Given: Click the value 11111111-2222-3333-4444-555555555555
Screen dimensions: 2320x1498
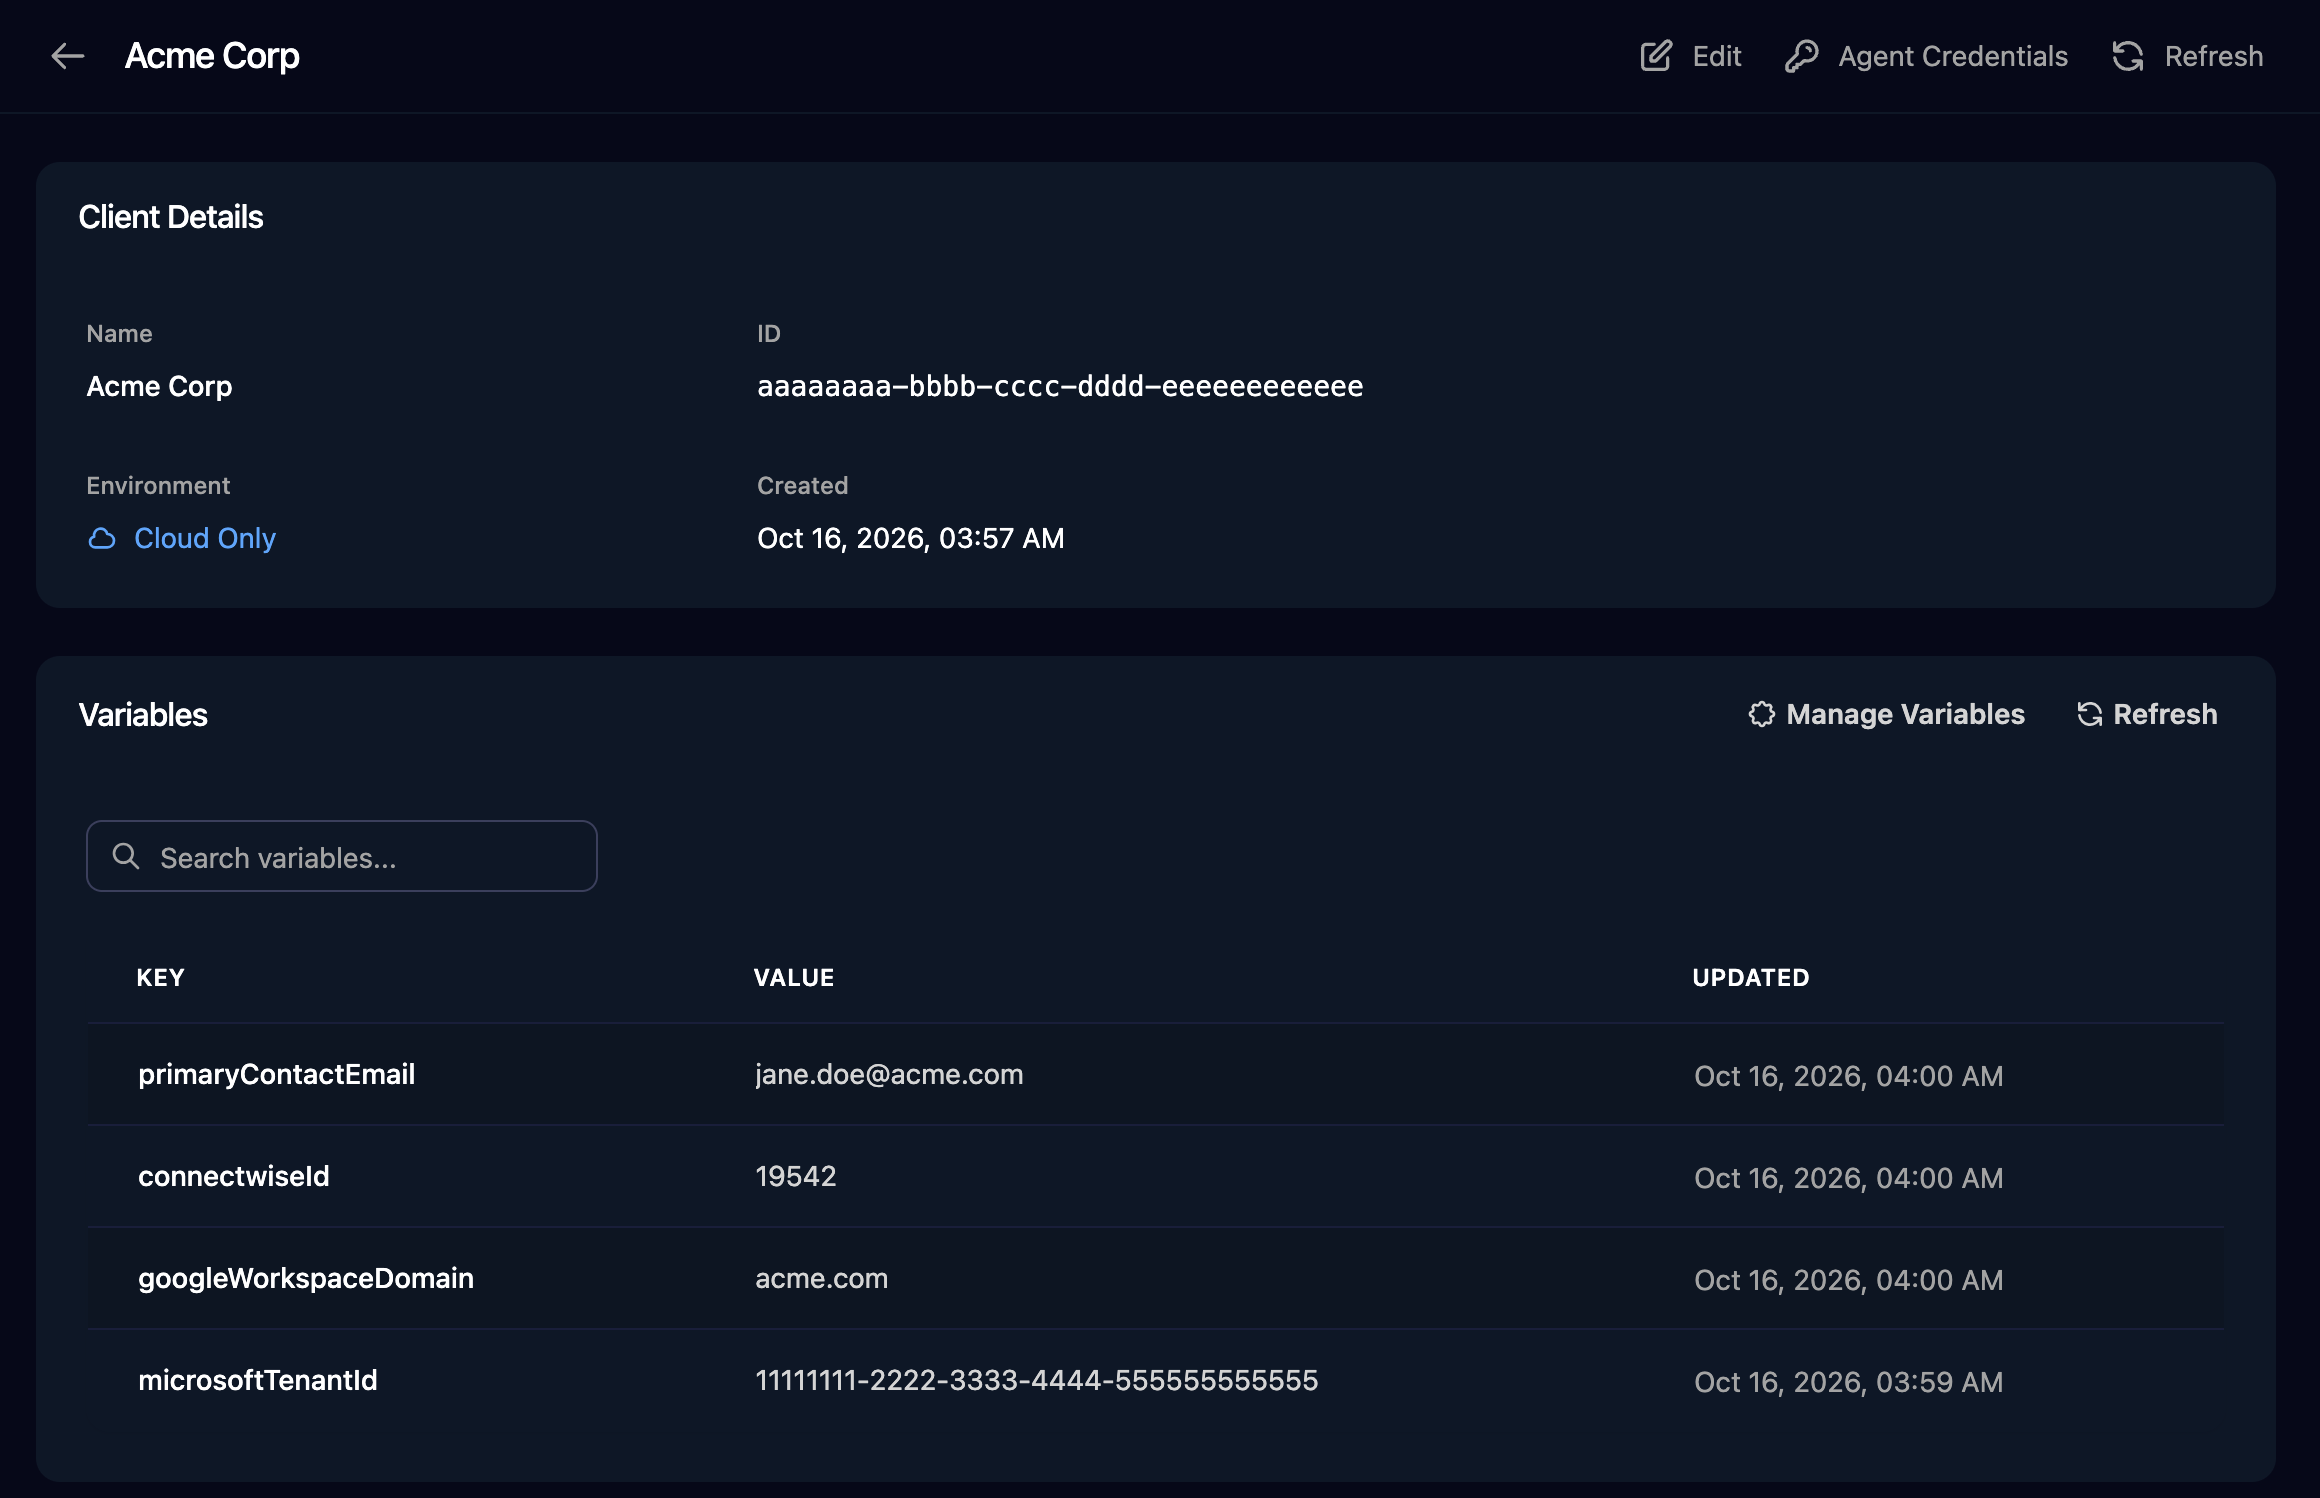Looking at the screenshot, I should point(1036,1380).
